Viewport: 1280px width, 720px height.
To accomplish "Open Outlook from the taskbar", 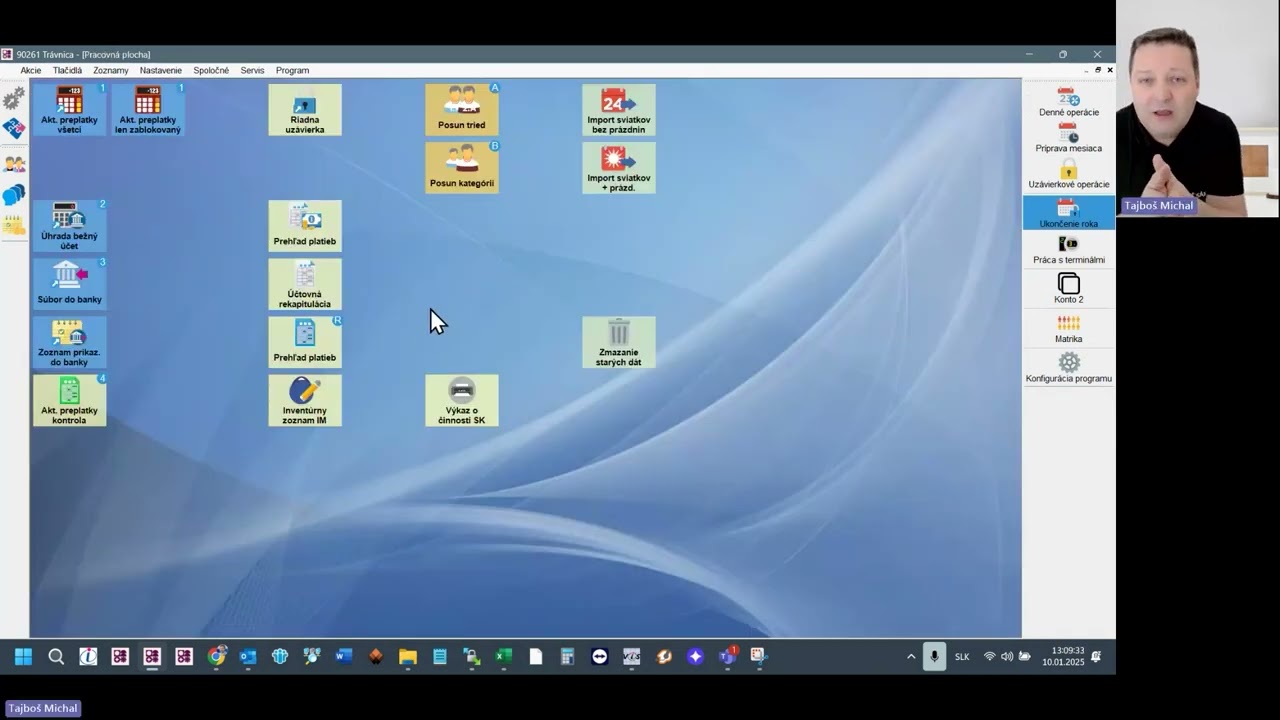I will [248, 657].
